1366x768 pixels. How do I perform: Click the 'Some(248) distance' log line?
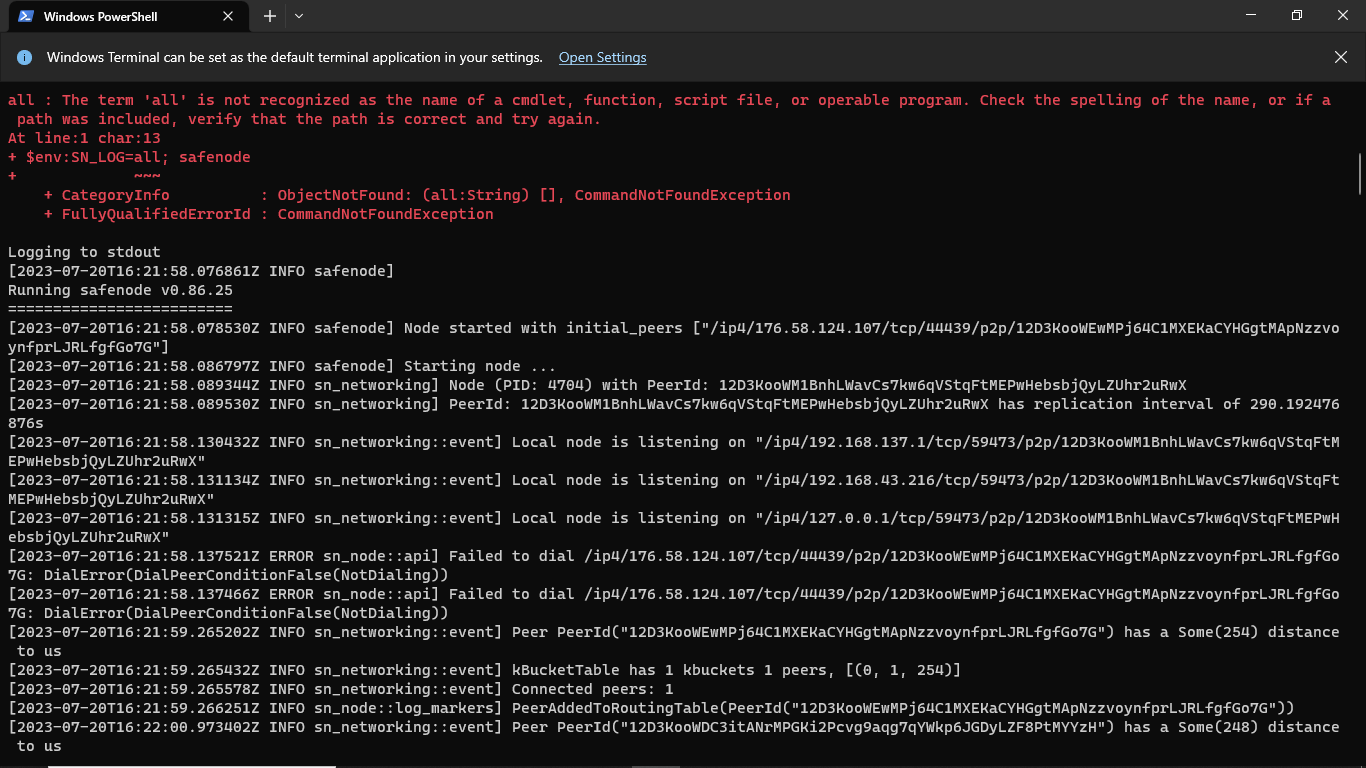pyautogui.click(x=673, y=736)
